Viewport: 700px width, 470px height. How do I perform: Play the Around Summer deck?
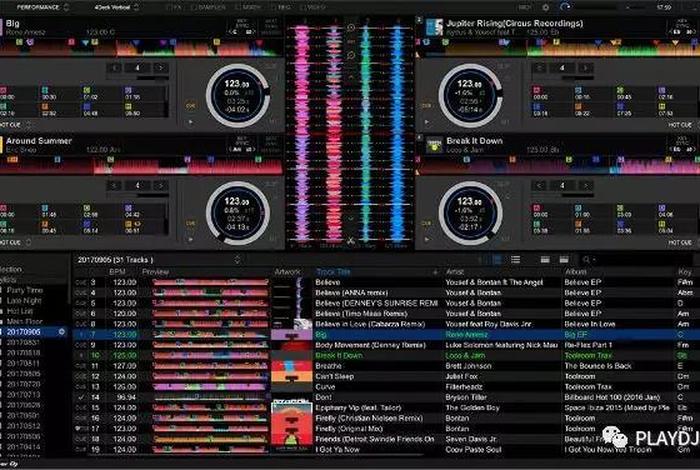[191, 239]
